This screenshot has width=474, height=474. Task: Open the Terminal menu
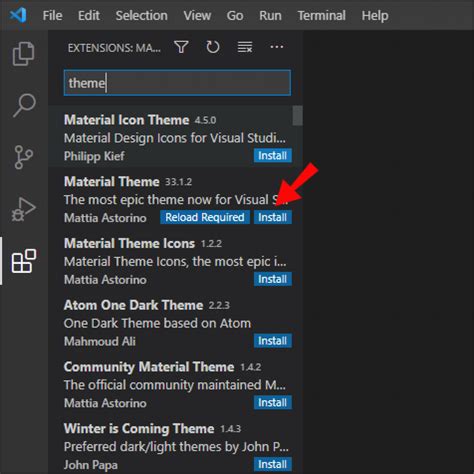click(322, 15)
